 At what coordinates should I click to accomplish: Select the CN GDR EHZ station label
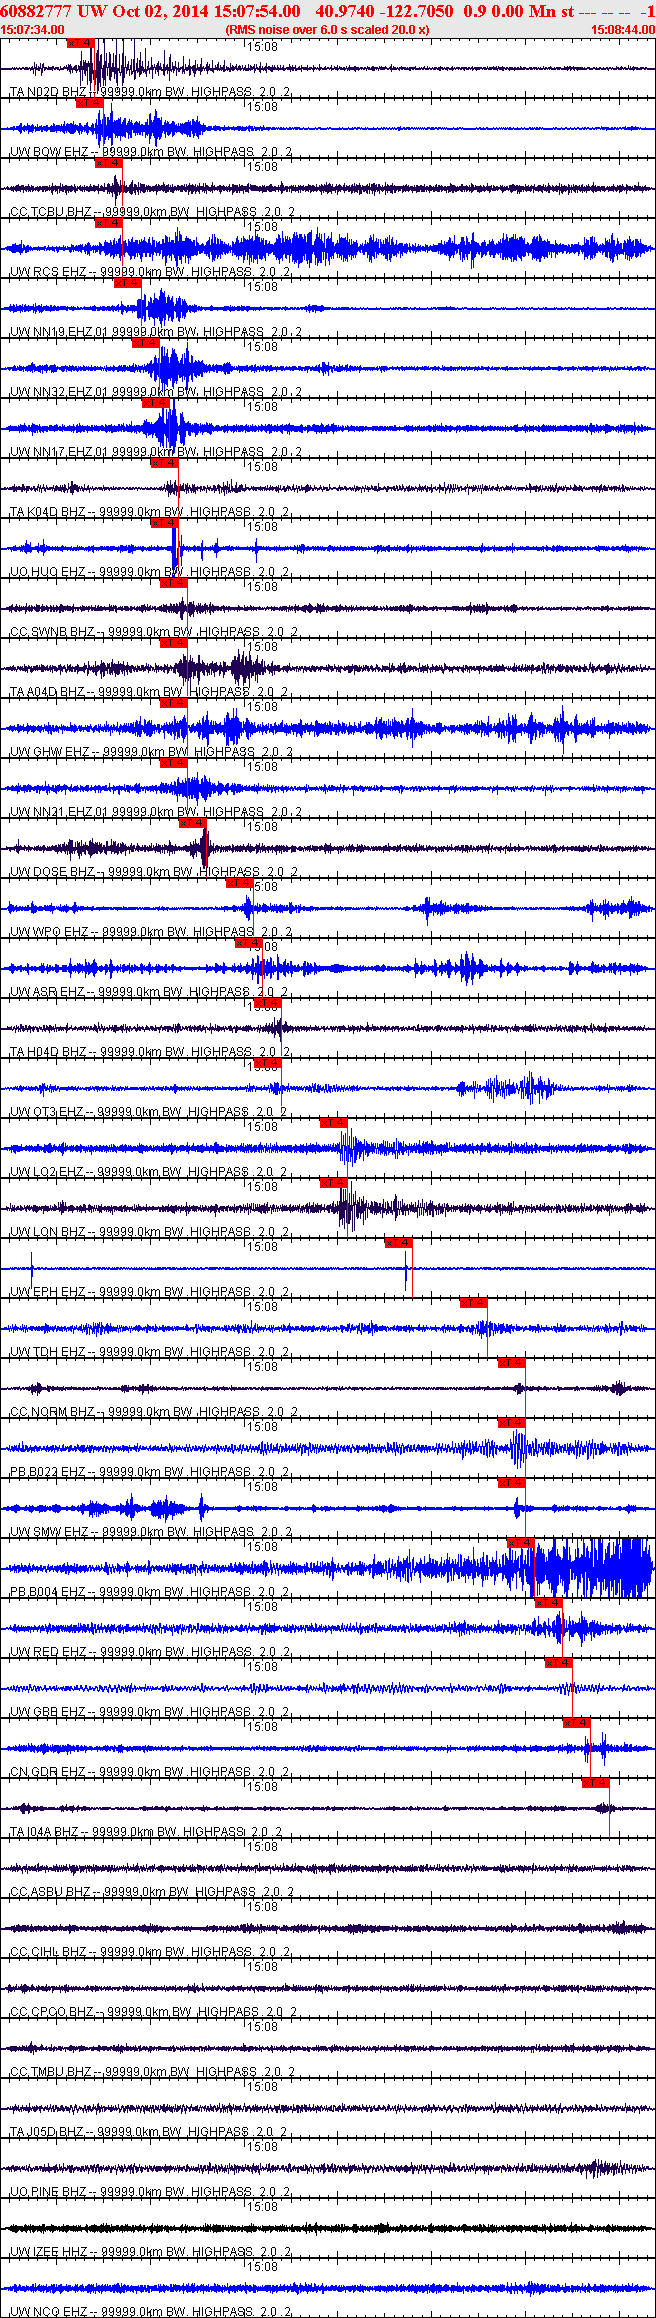pyautogui.click(x=150, y=1772)
